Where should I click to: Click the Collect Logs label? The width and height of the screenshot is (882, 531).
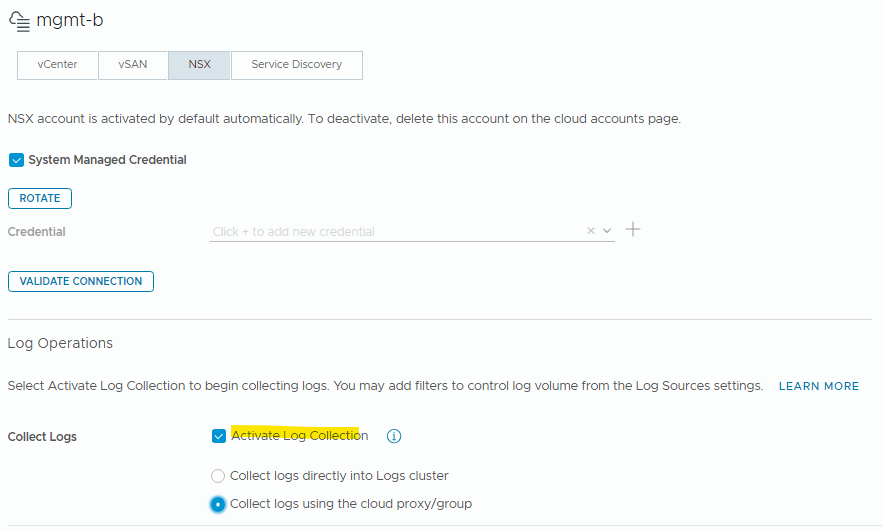(42, 437)
